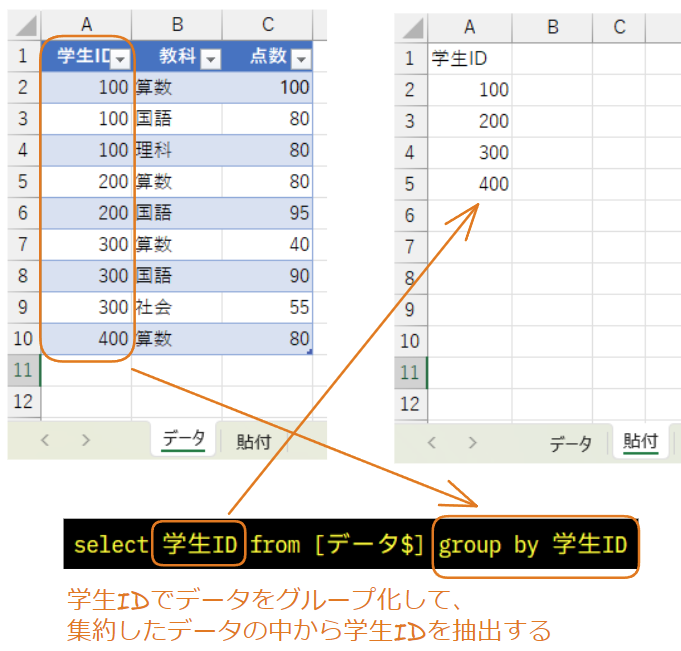The height and width of the screenshot is (651, 681).
Task: Click student ID 200 in row 5
Action: tap(86, 182)
